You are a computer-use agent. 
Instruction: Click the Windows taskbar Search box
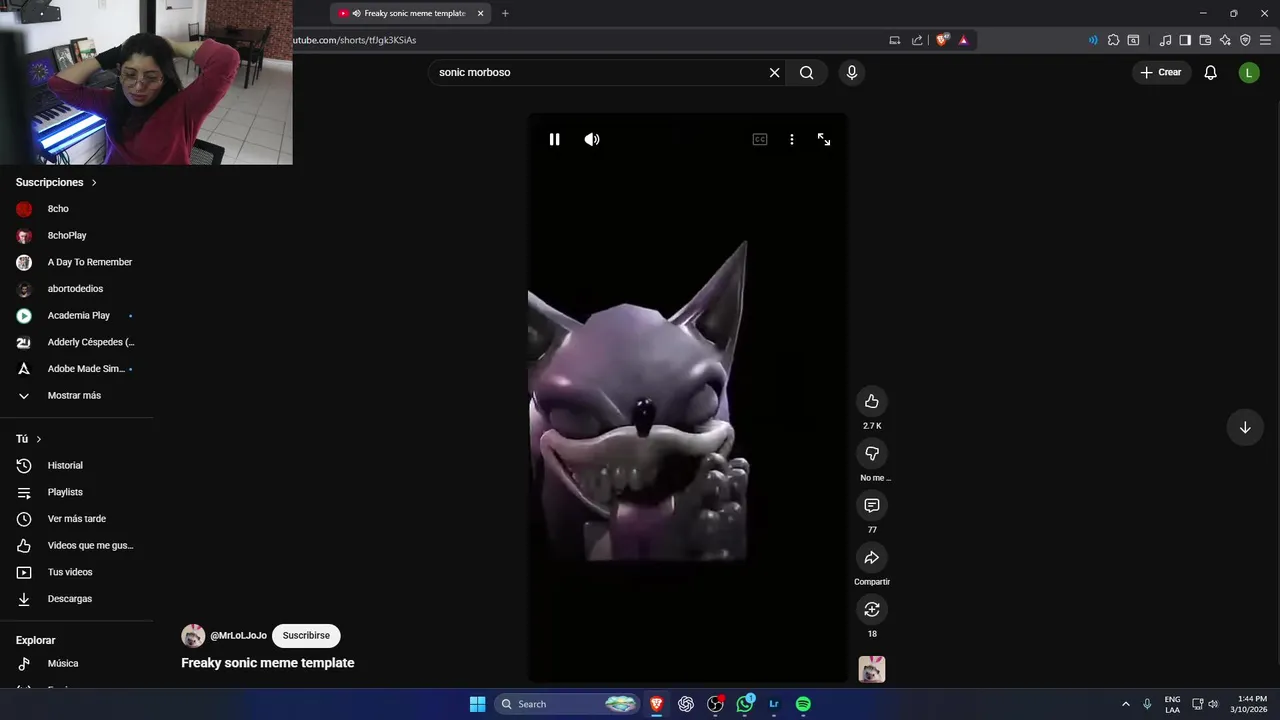(567, 704)
